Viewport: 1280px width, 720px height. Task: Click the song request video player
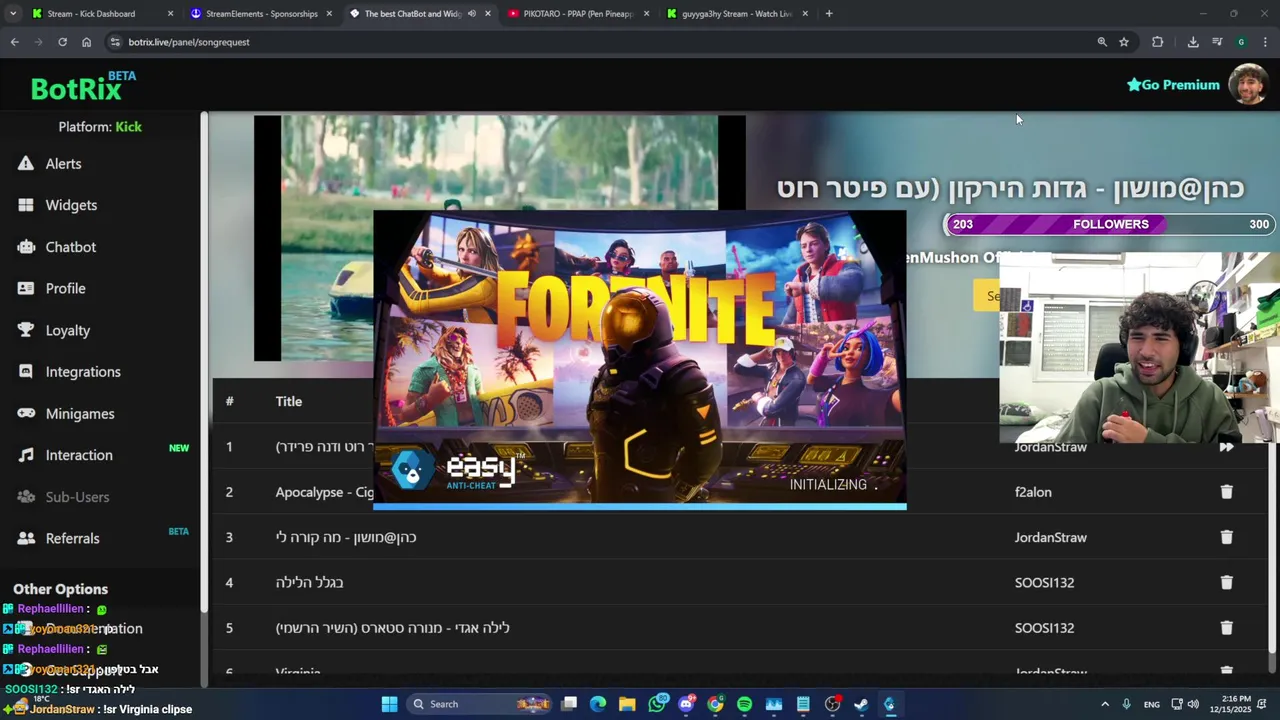tap(499, 238)
